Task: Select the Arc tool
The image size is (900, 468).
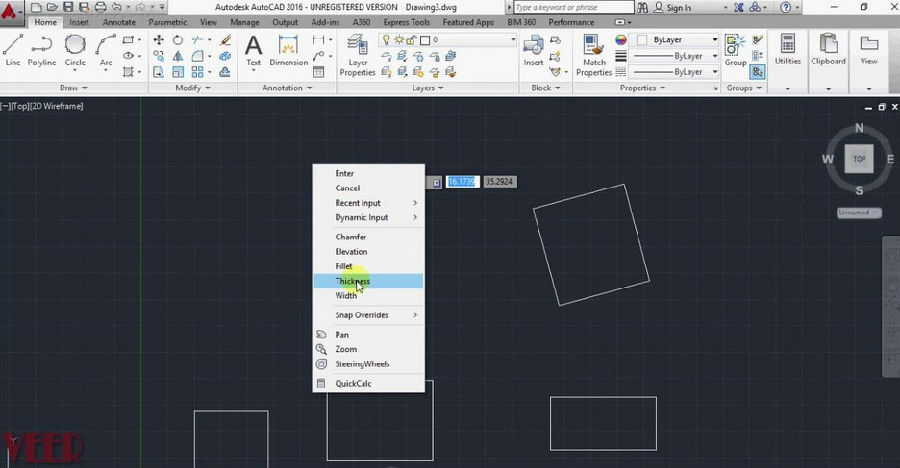Action: pos(106,50)
